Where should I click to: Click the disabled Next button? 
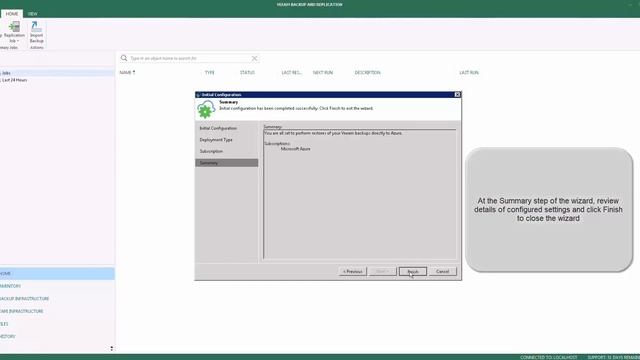[382, 271]
